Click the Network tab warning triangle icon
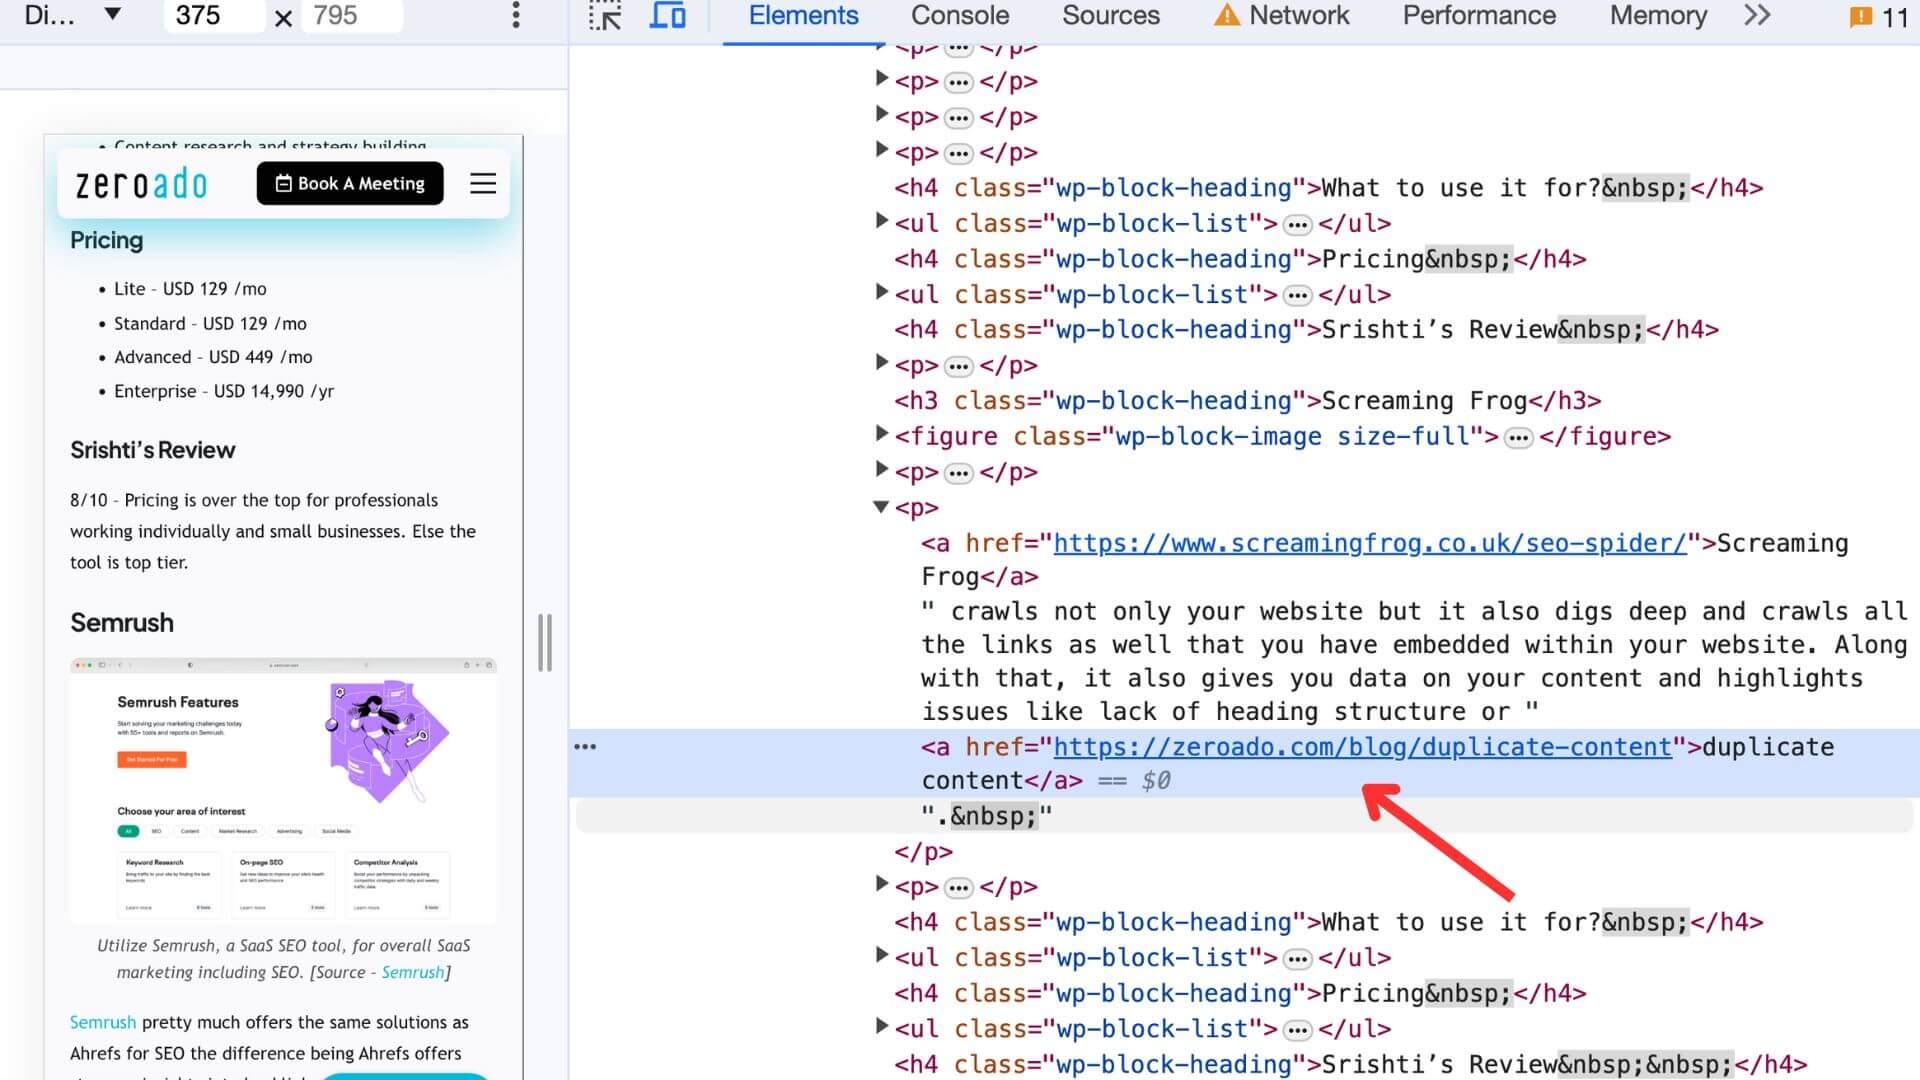Screen dimensions: 1920x1080 point(1227,15)
